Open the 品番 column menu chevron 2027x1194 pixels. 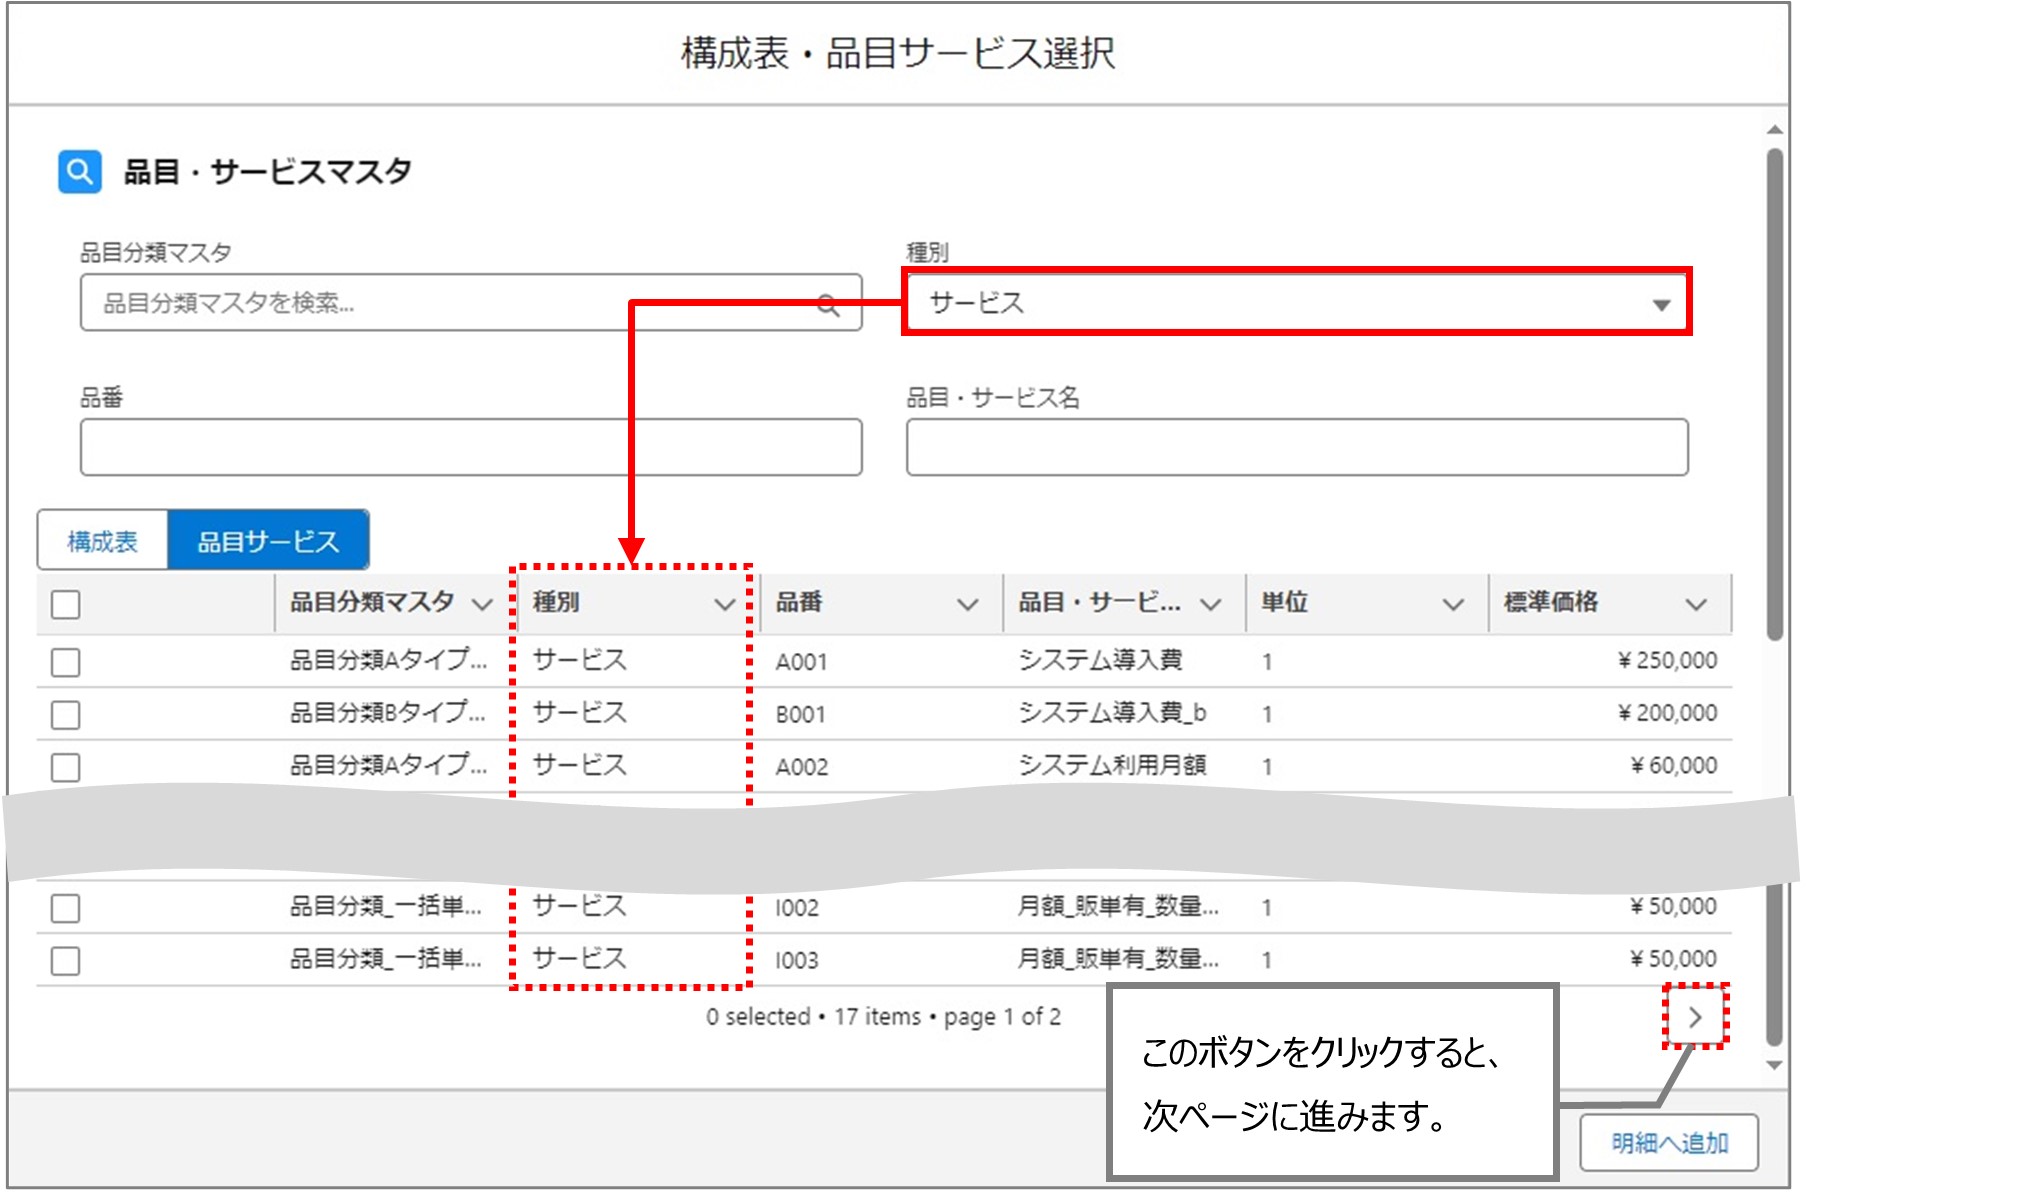967,604
